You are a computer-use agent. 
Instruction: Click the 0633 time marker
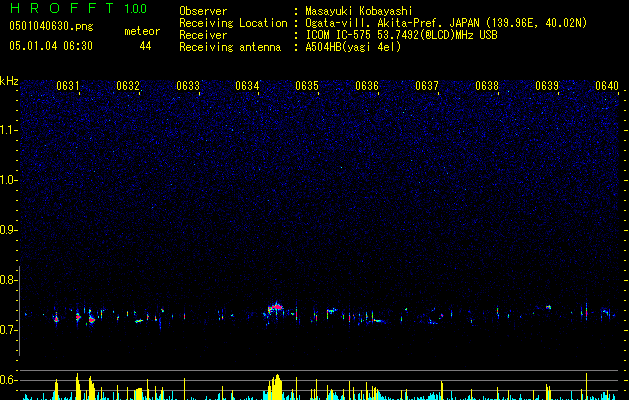point(188,86)
